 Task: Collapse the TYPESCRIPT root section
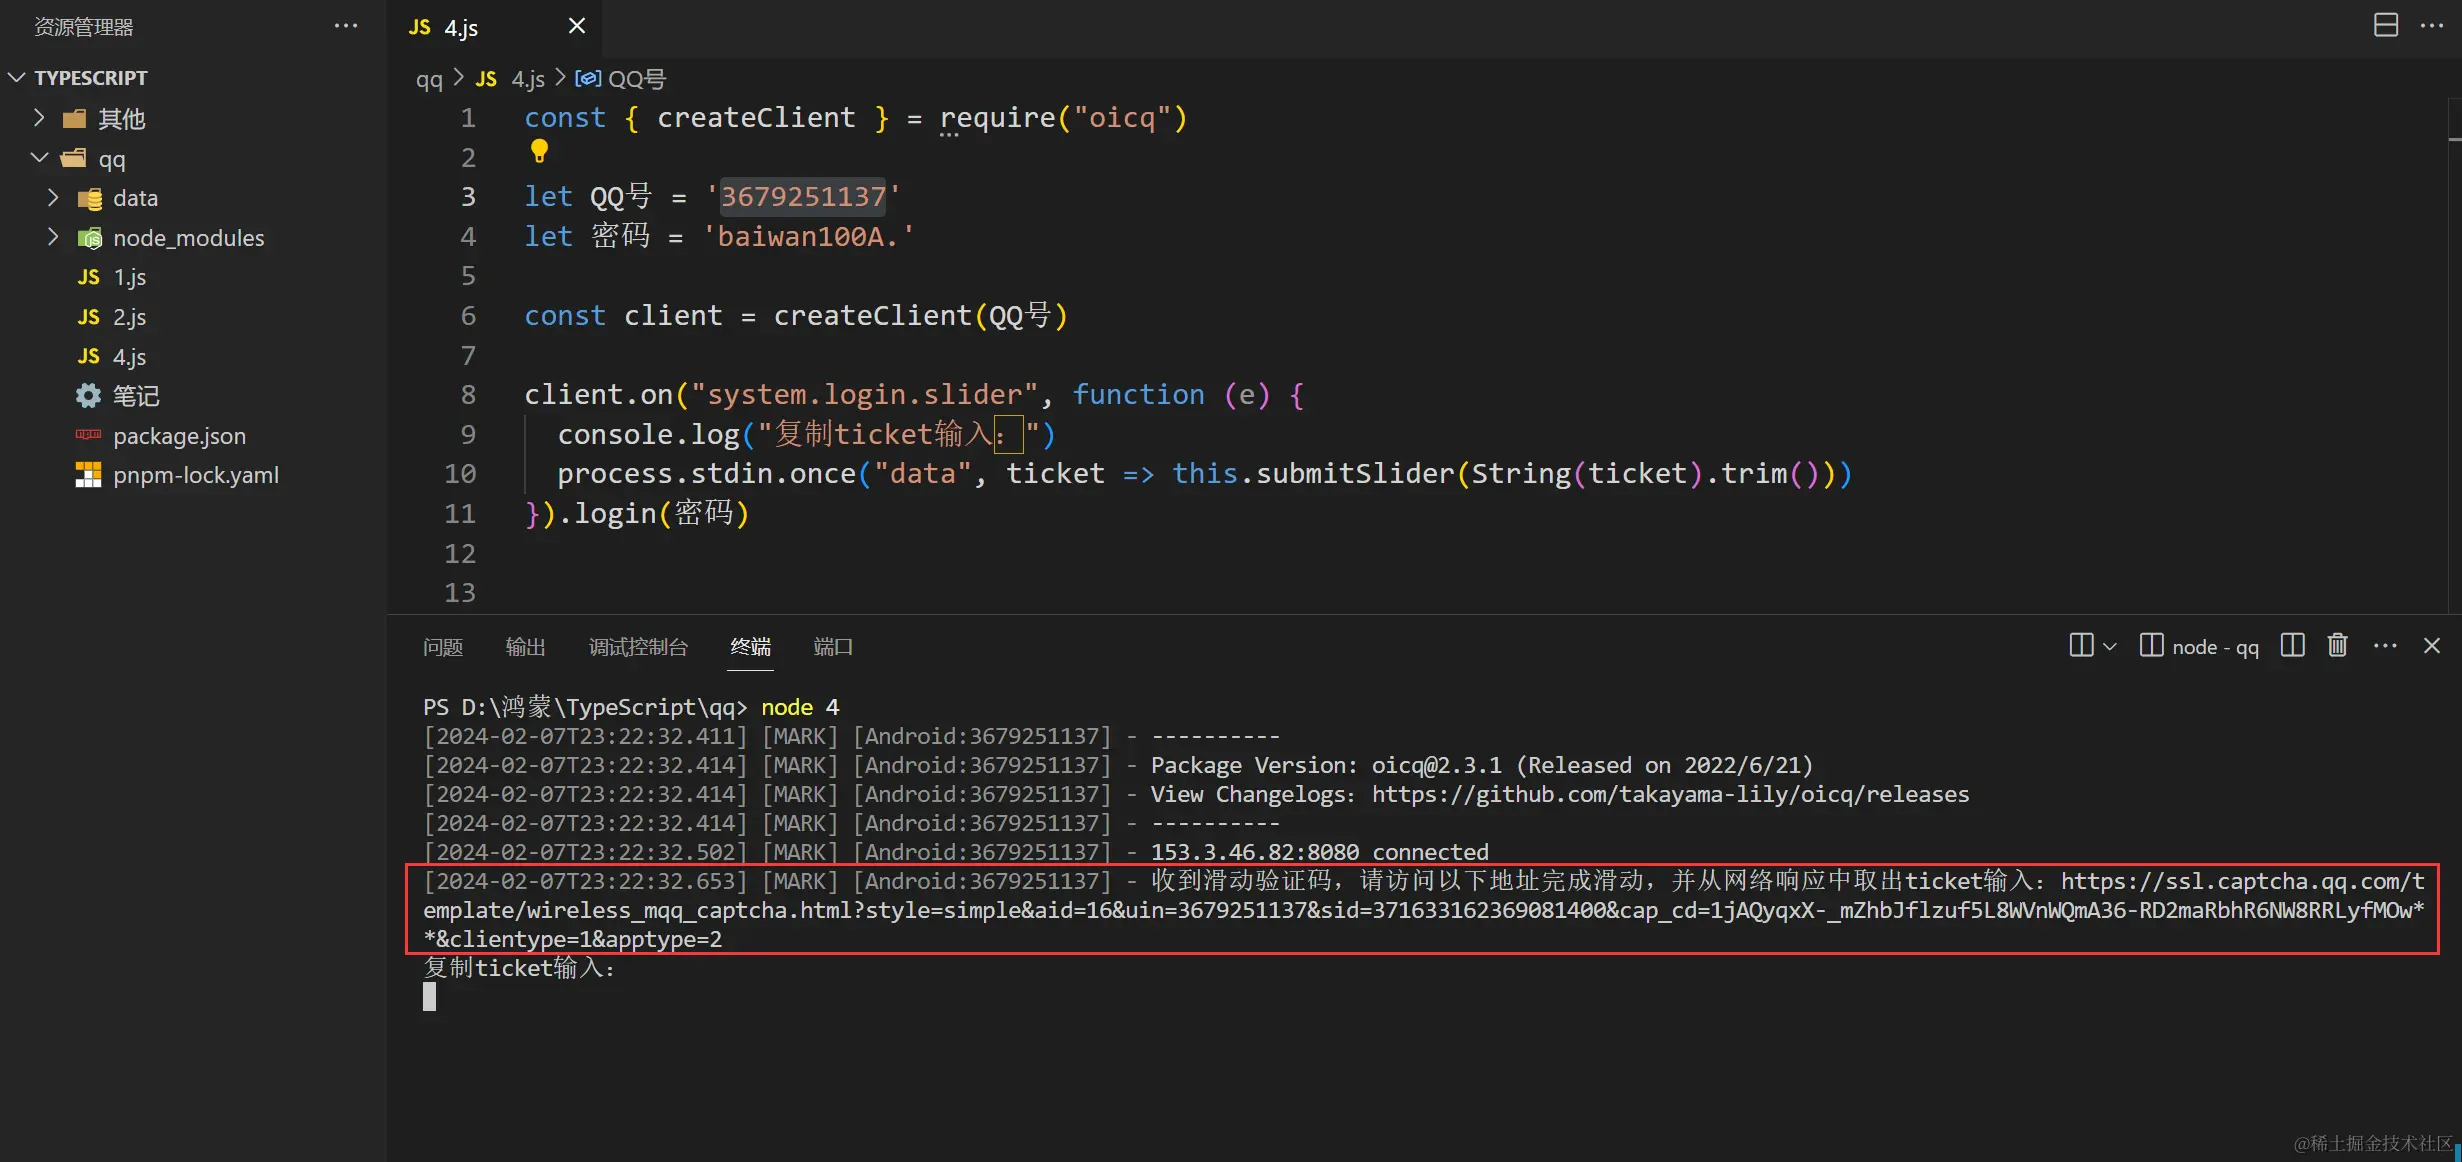click(17, 78)
